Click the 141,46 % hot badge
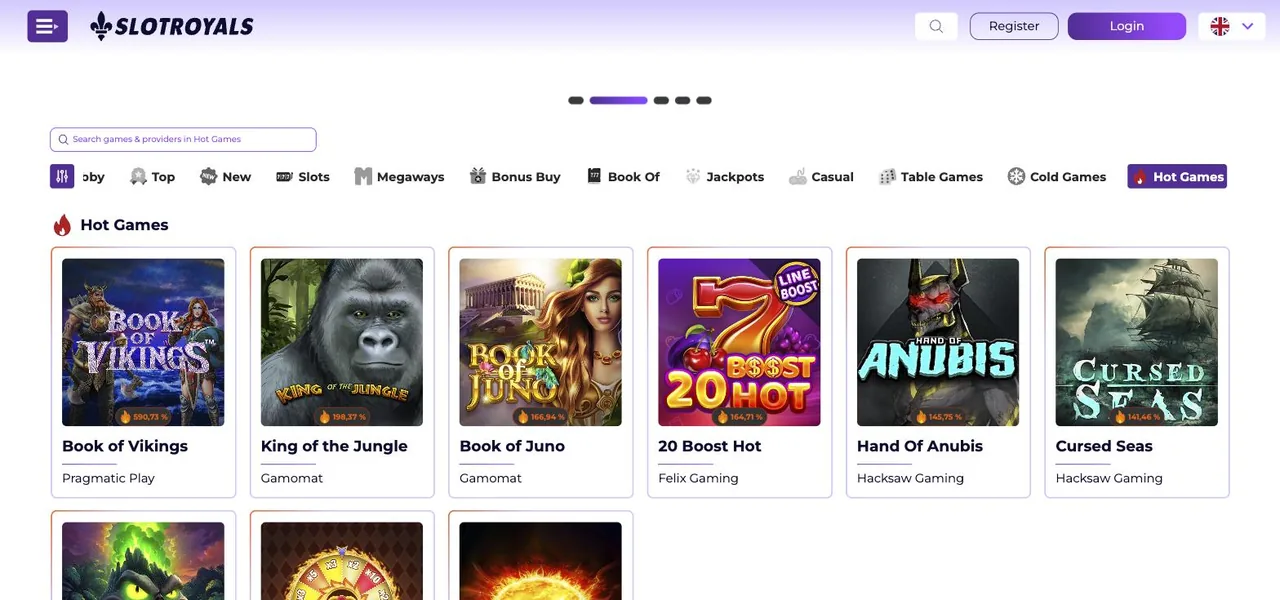 click(x=1138, y=417)
